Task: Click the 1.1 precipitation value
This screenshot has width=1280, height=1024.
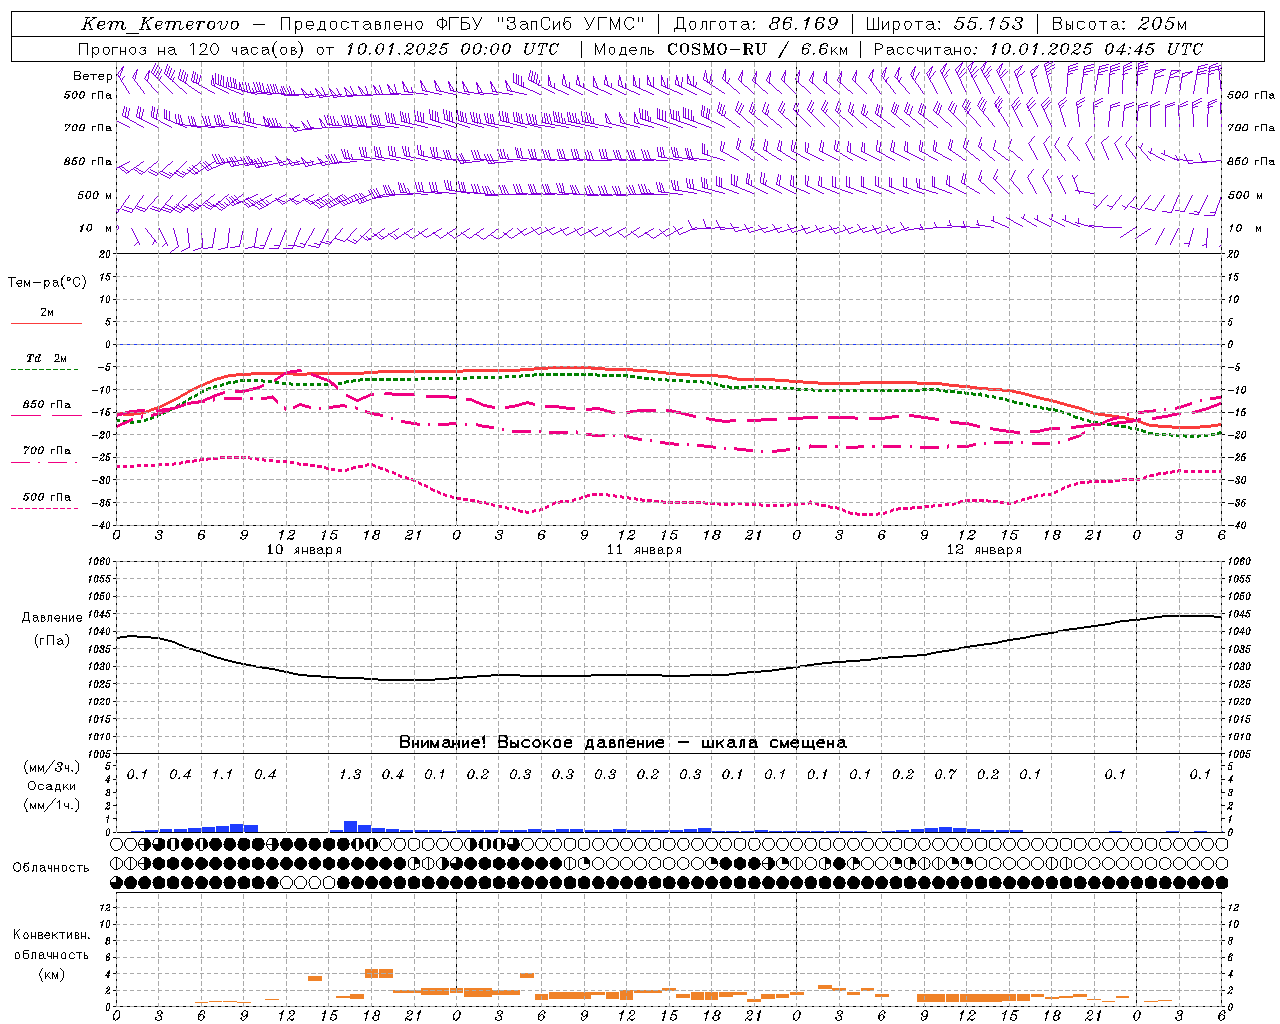Action: click(x=222, y=775)
